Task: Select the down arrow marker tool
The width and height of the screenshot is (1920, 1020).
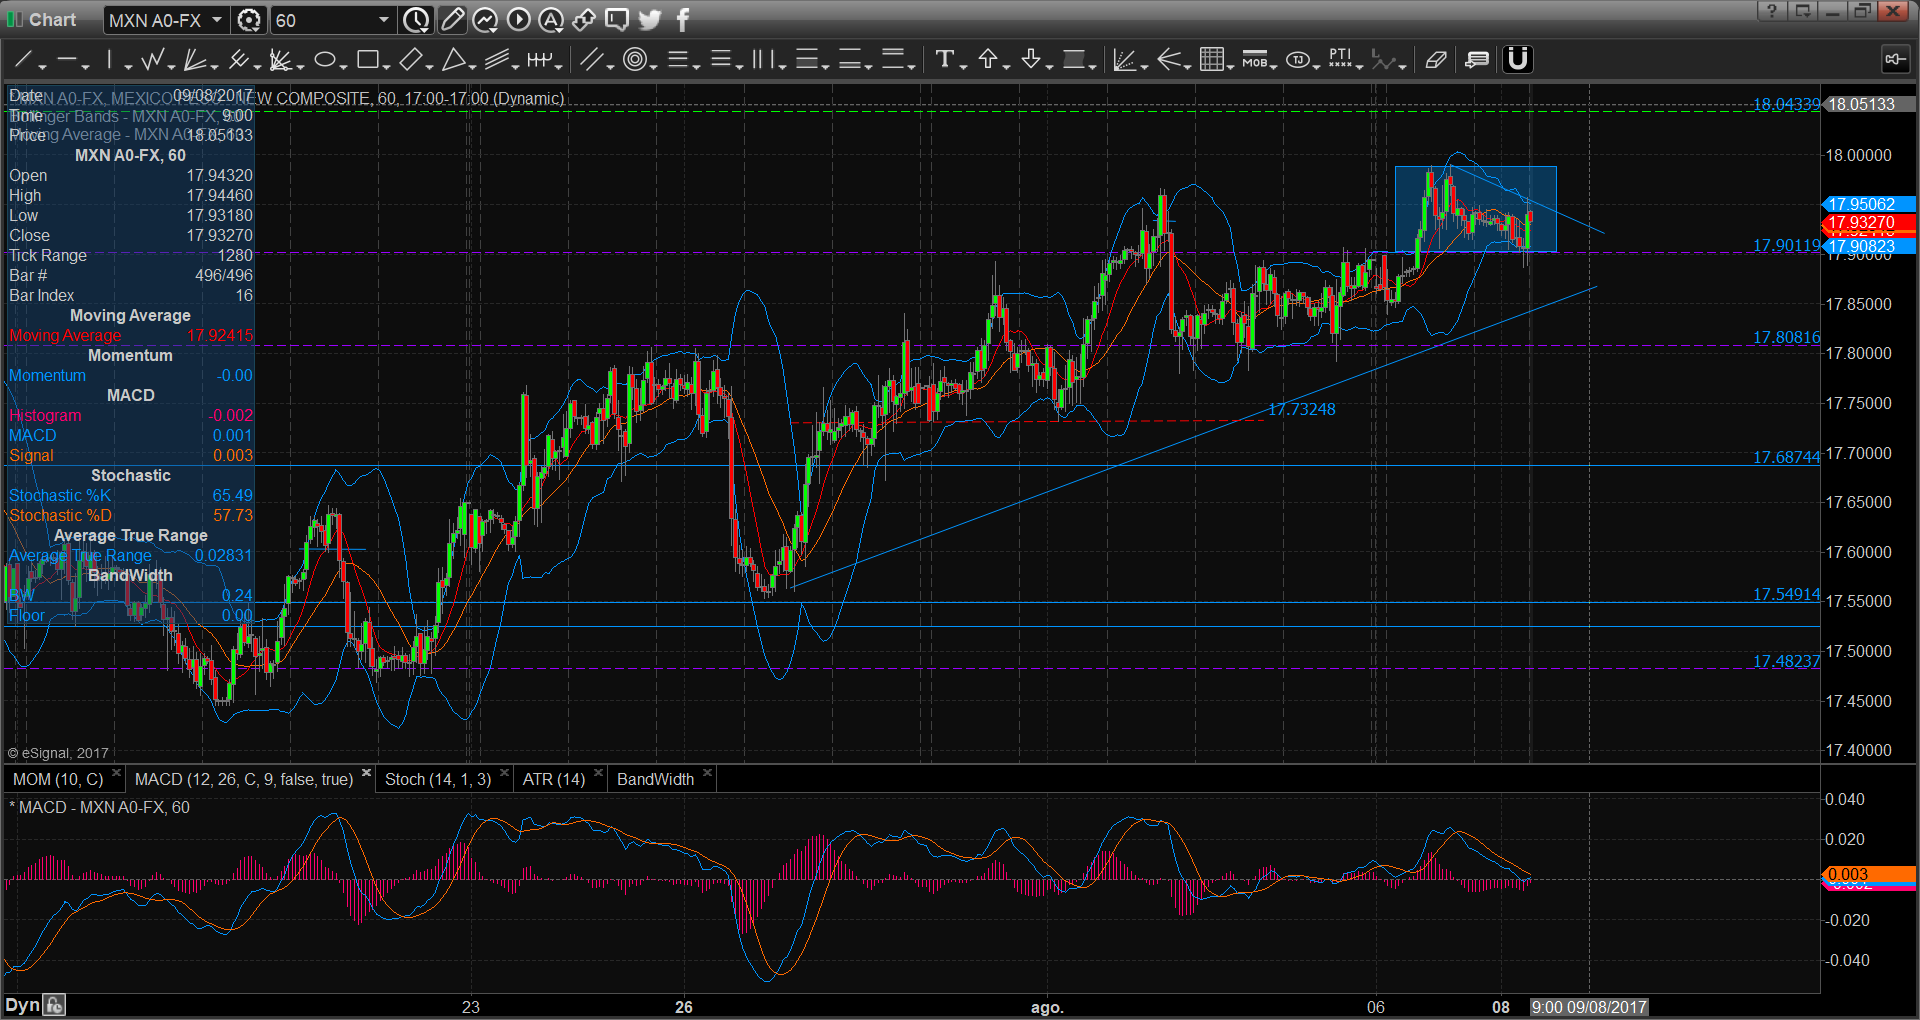Action: 1031,60
